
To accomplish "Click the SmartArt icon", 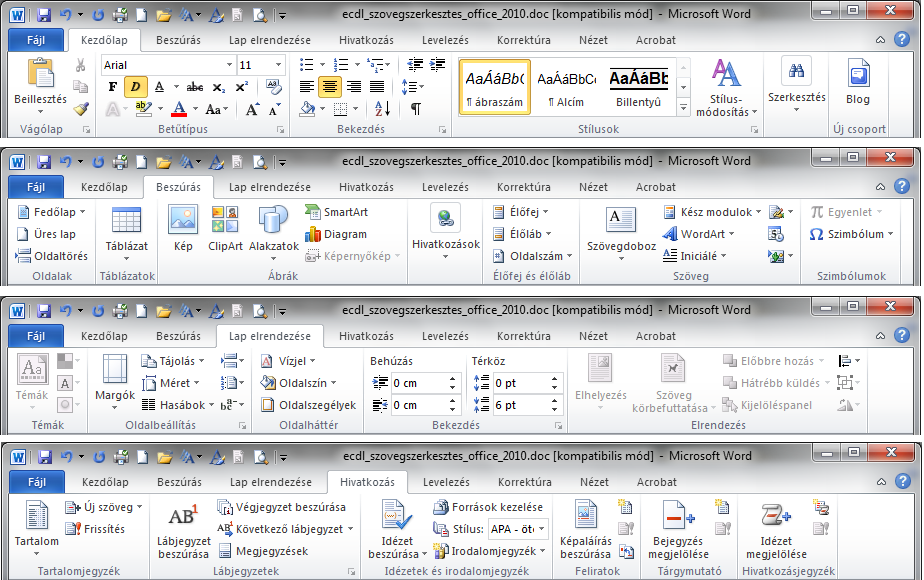I will tap(312, 211).
